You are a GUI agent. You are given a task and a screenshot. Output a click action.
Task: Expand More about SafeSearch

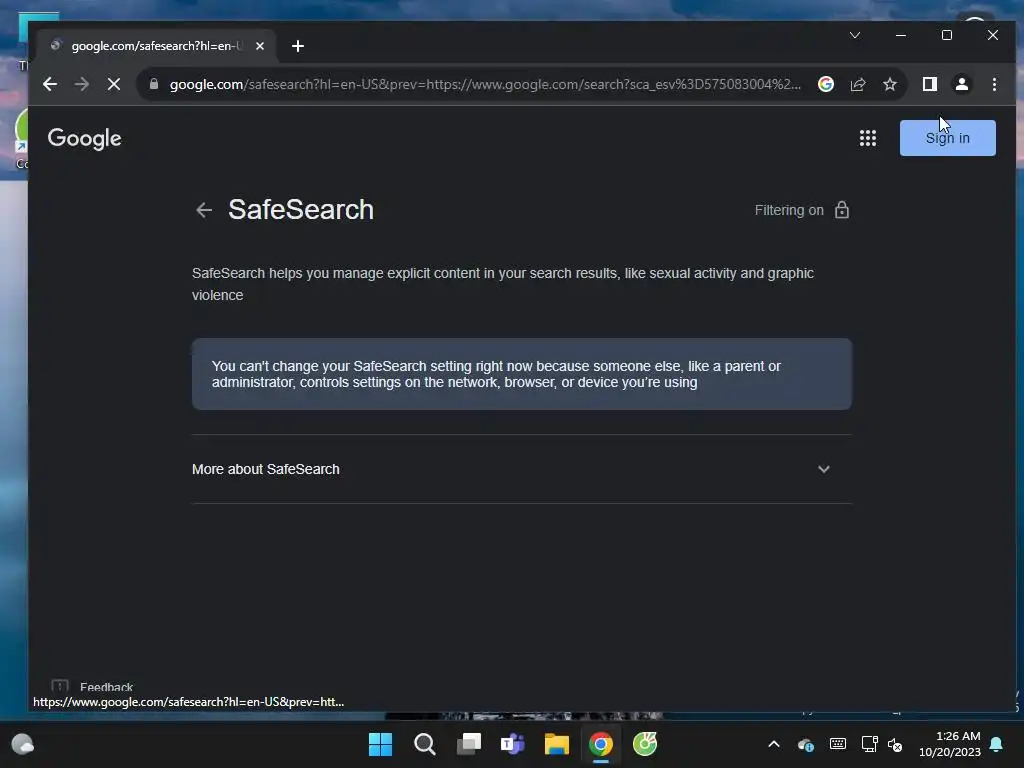[521, 469]
